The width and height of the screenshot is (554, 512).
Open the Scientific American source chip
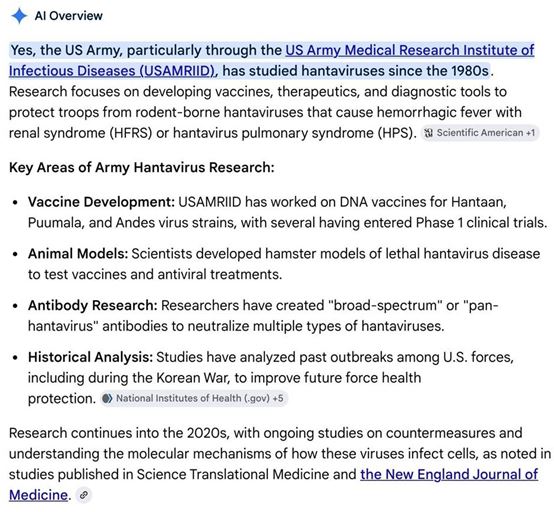pyautogui.click(x=480, y=133)
